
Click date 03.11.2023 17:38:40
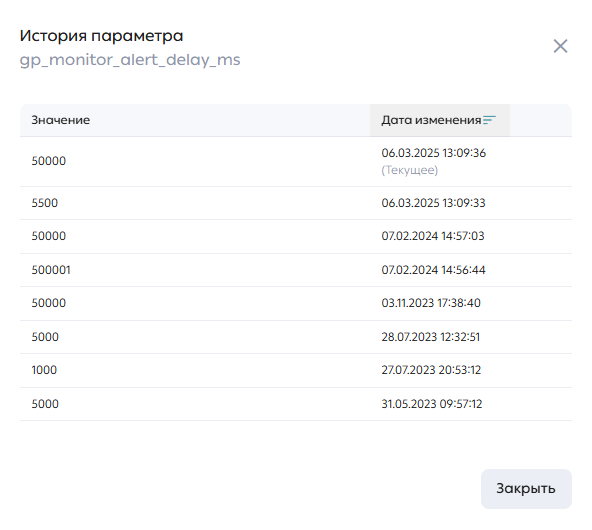(x=431, y=303)
